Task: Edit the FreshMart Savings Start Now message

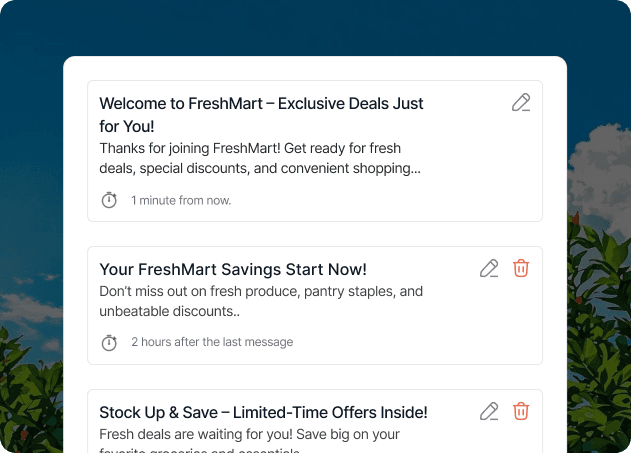Action: point(488,268)
